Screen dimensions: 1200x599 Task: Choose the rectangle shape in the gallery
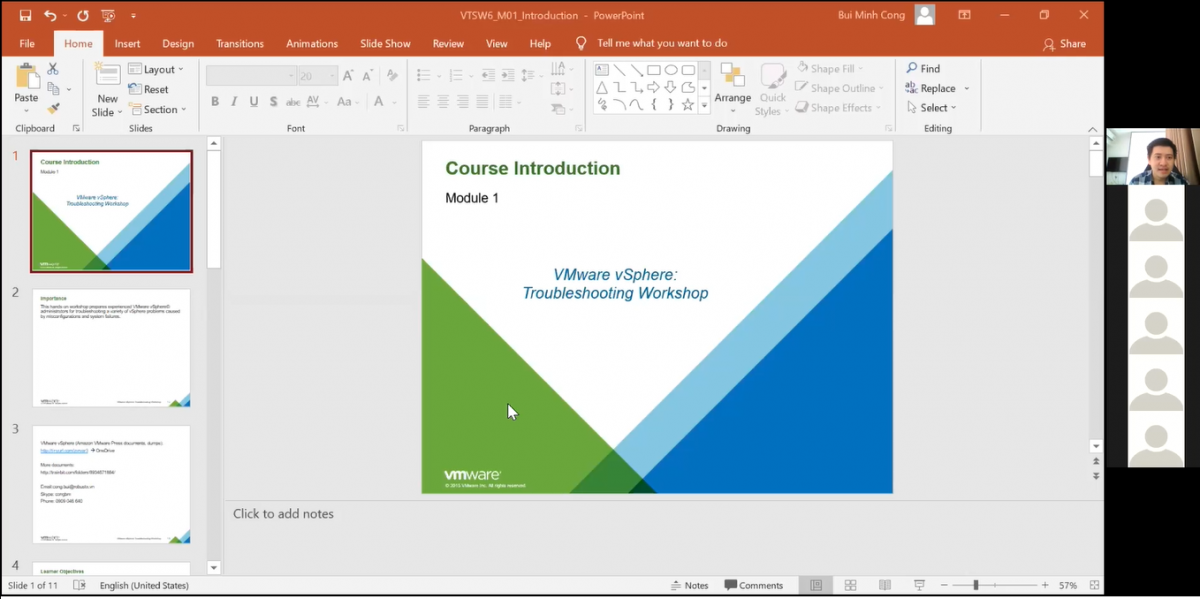(653, 70)
